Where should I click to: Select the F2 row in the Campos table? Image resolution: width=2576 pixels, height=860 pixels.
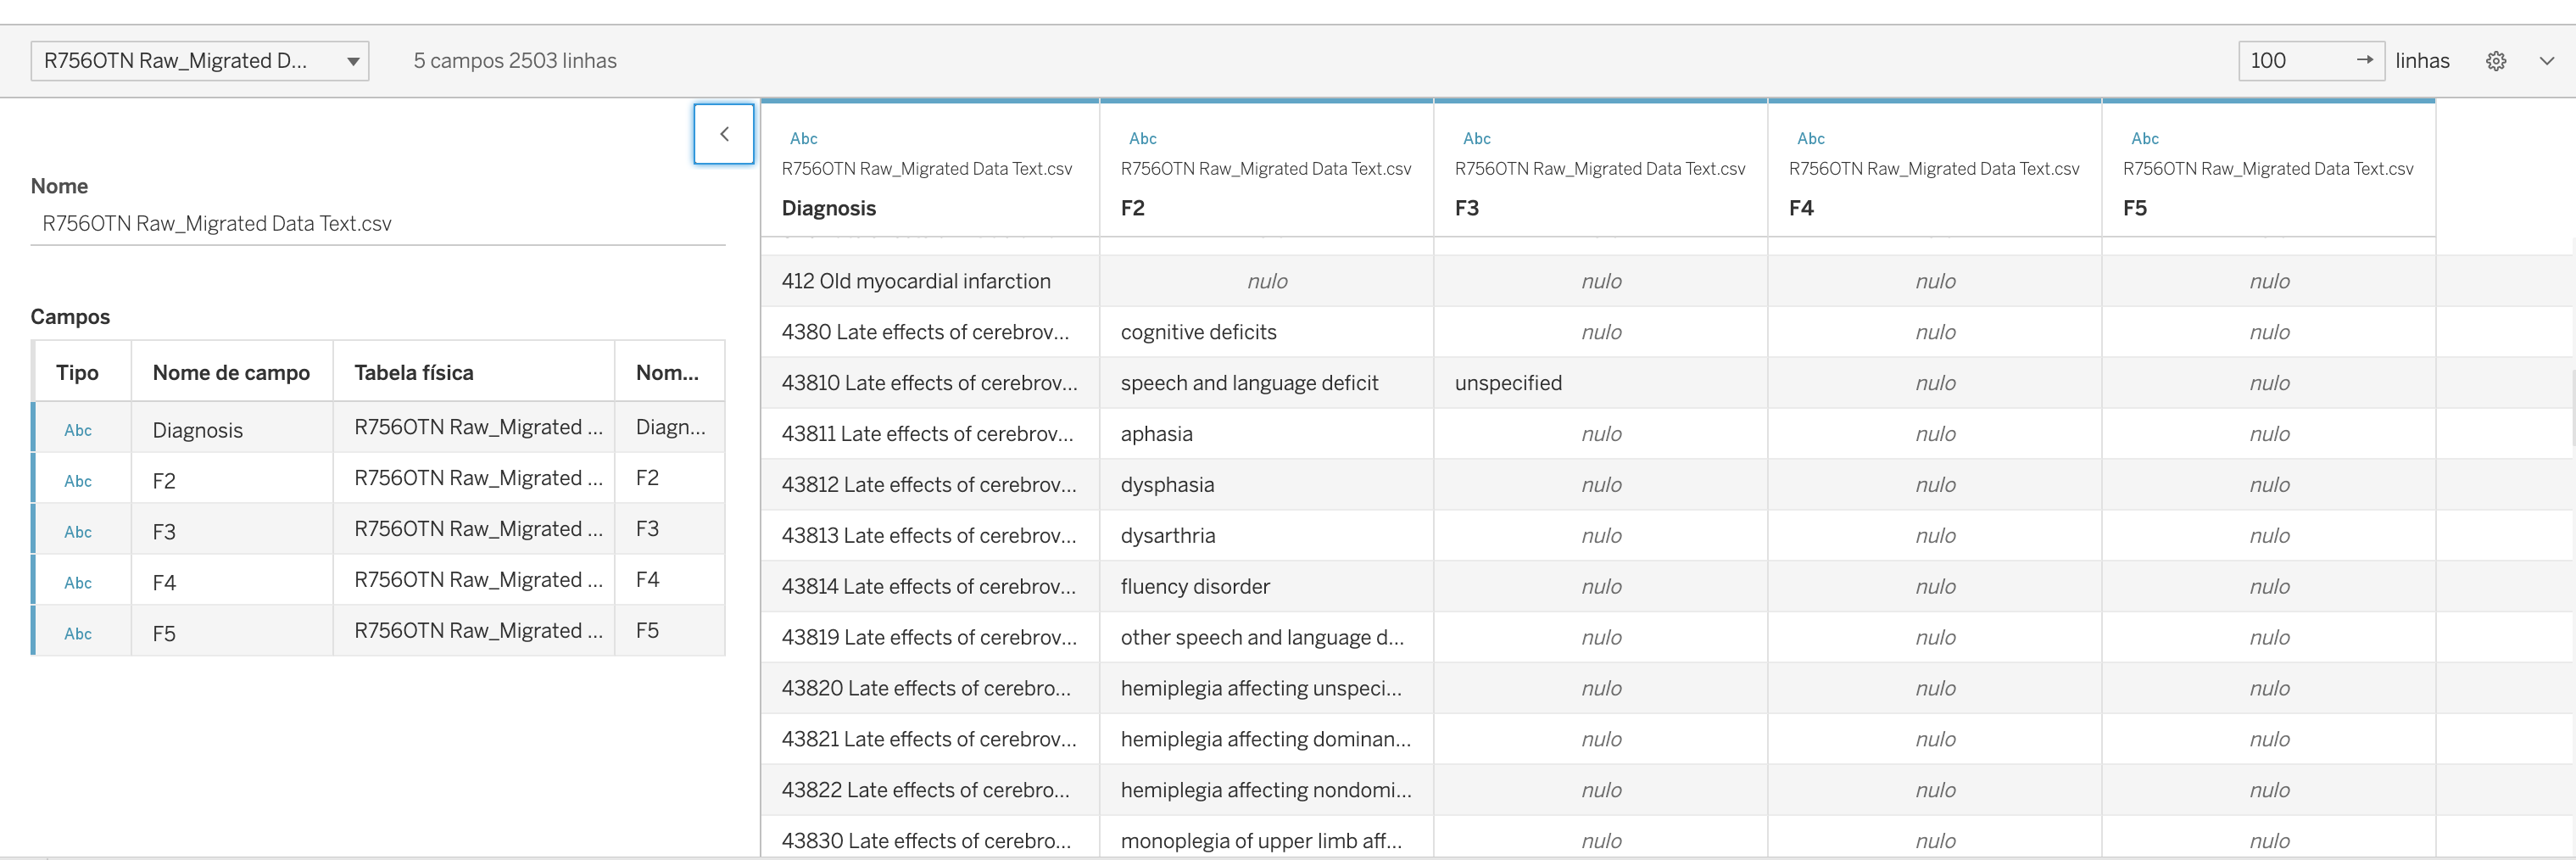click(x=232, y=480)
